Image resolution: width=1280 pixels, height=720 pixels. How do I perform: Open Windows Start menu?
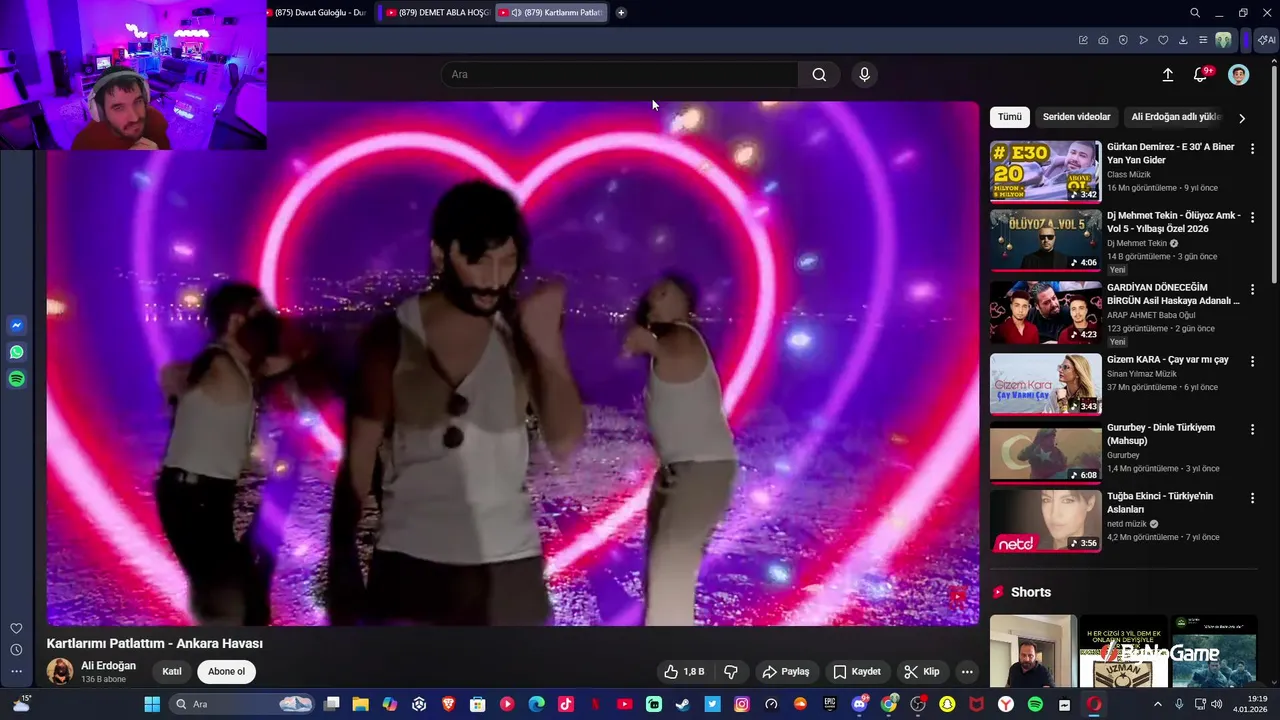[x=152, y=704]
